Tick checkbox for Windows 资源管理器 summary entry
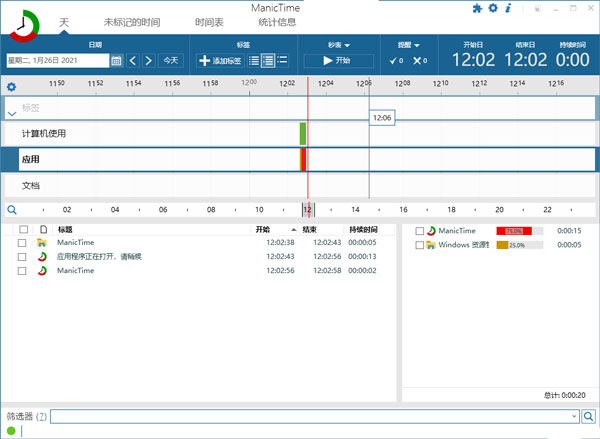The width and height of the screenshot is (600, 439). coord(420,245)
